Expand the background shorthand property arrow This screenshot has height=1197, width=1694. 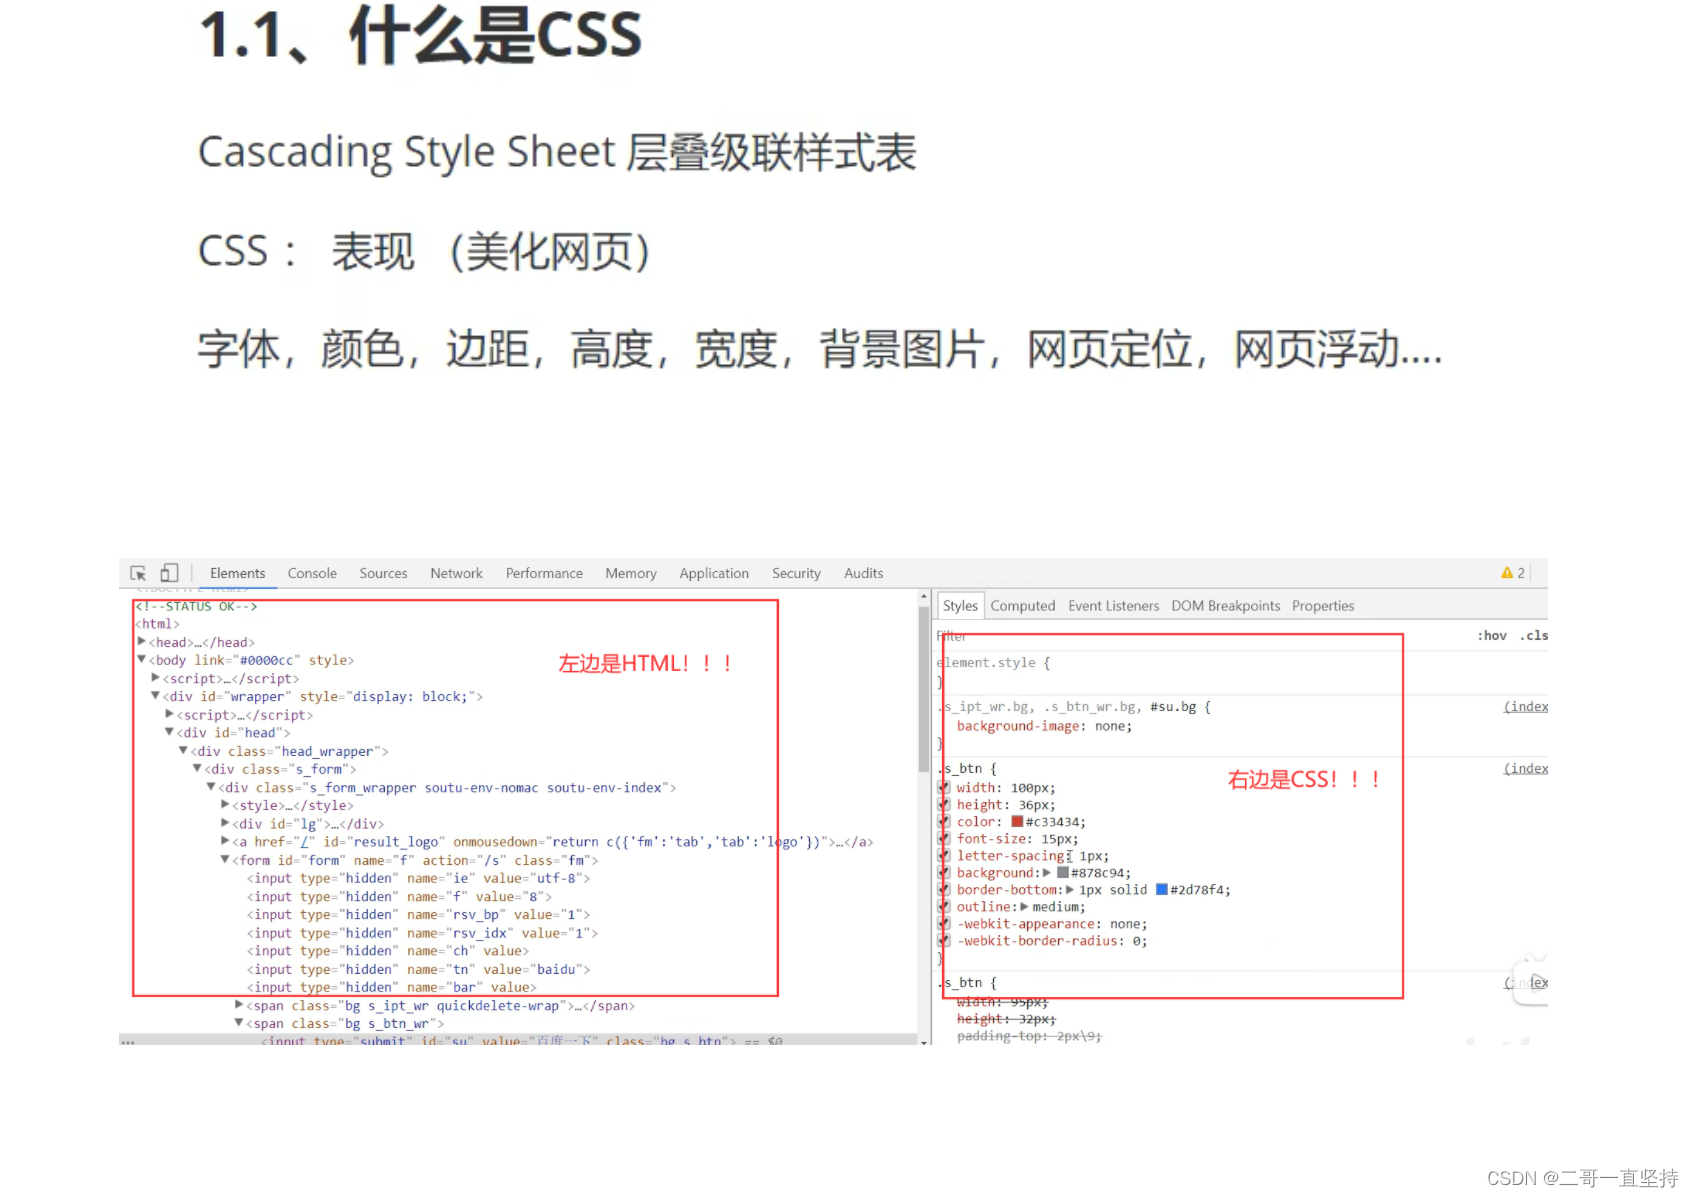point(1047,873)
